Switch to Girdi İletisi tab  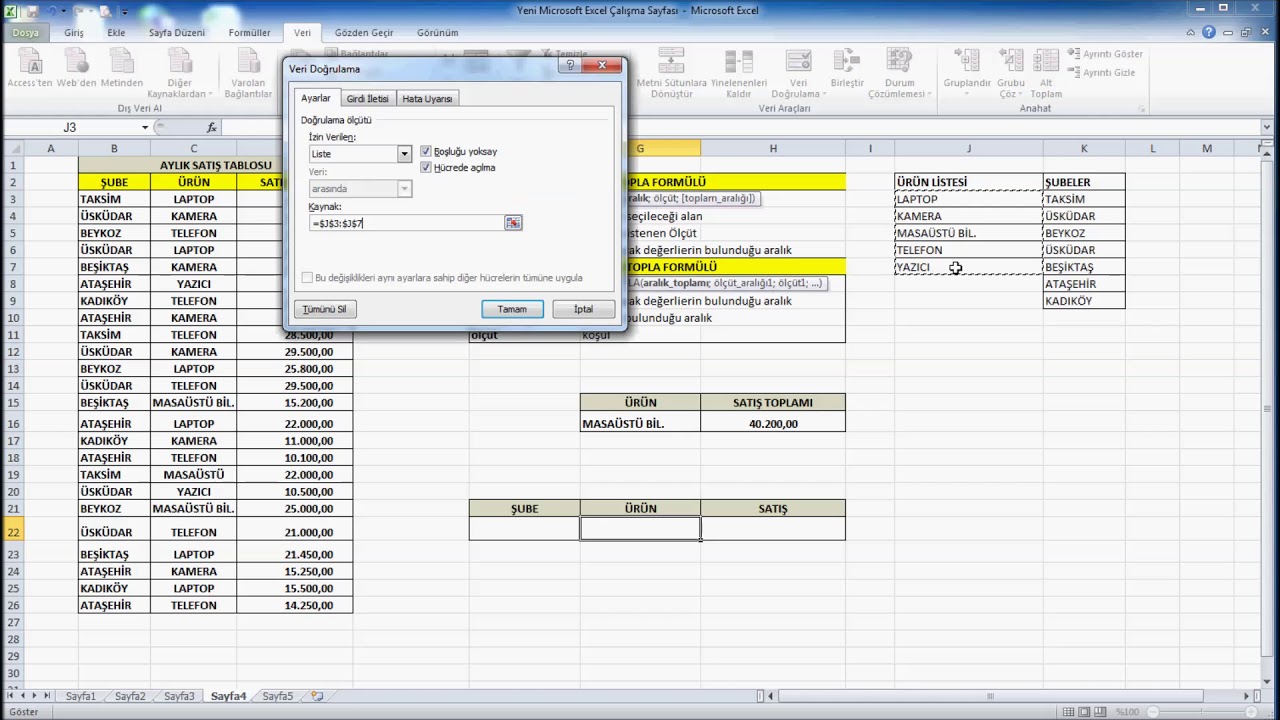367,99
